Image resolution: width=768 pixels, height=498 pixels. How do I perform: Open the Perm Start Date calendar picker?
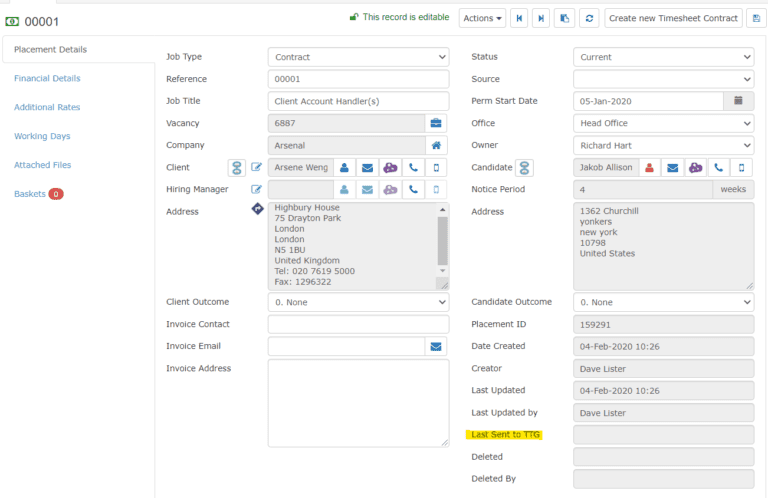coord(738,101)
